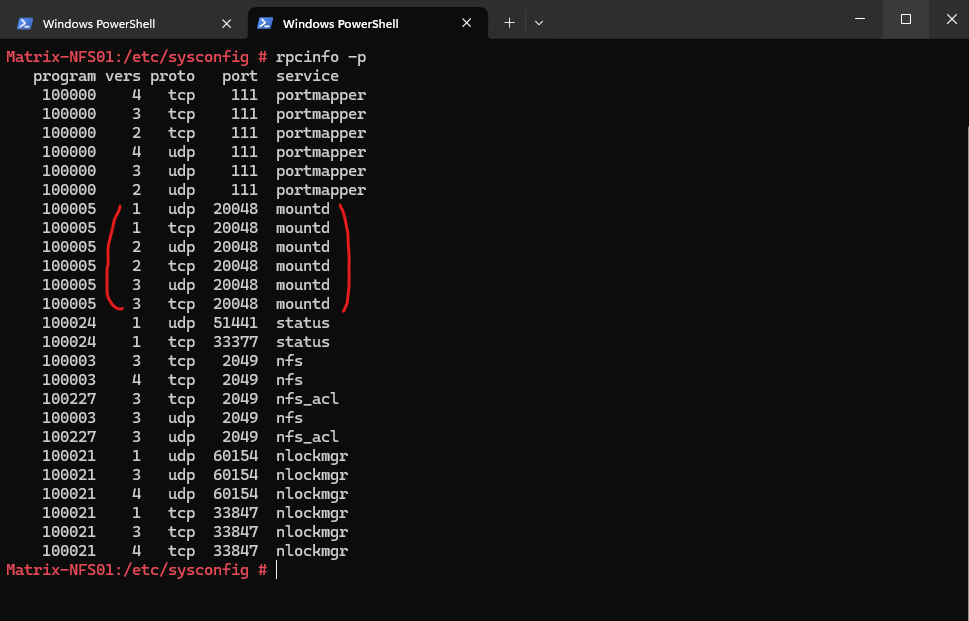This screenshot has height=621, width=969.
Task: Click the service column header text
Action: (307, 76)
